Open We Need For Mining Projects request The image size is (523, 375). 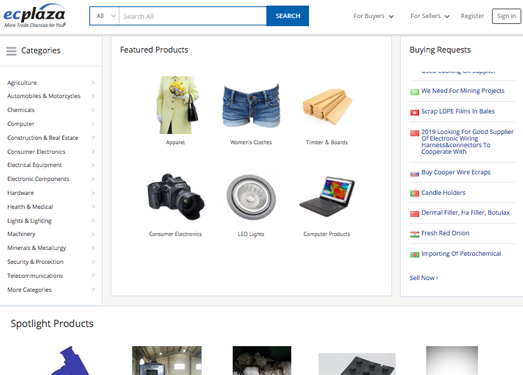[463, 91]
